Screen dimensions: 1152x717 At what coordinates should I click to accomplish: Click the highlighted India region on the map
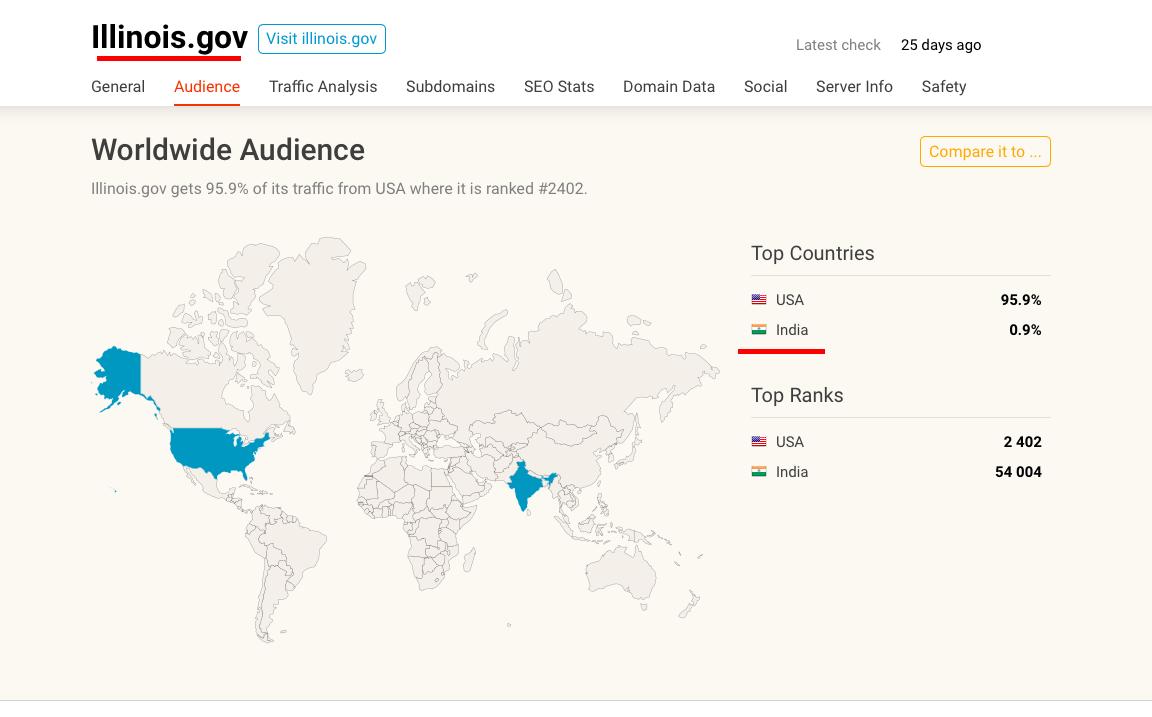tap(523, 485)
